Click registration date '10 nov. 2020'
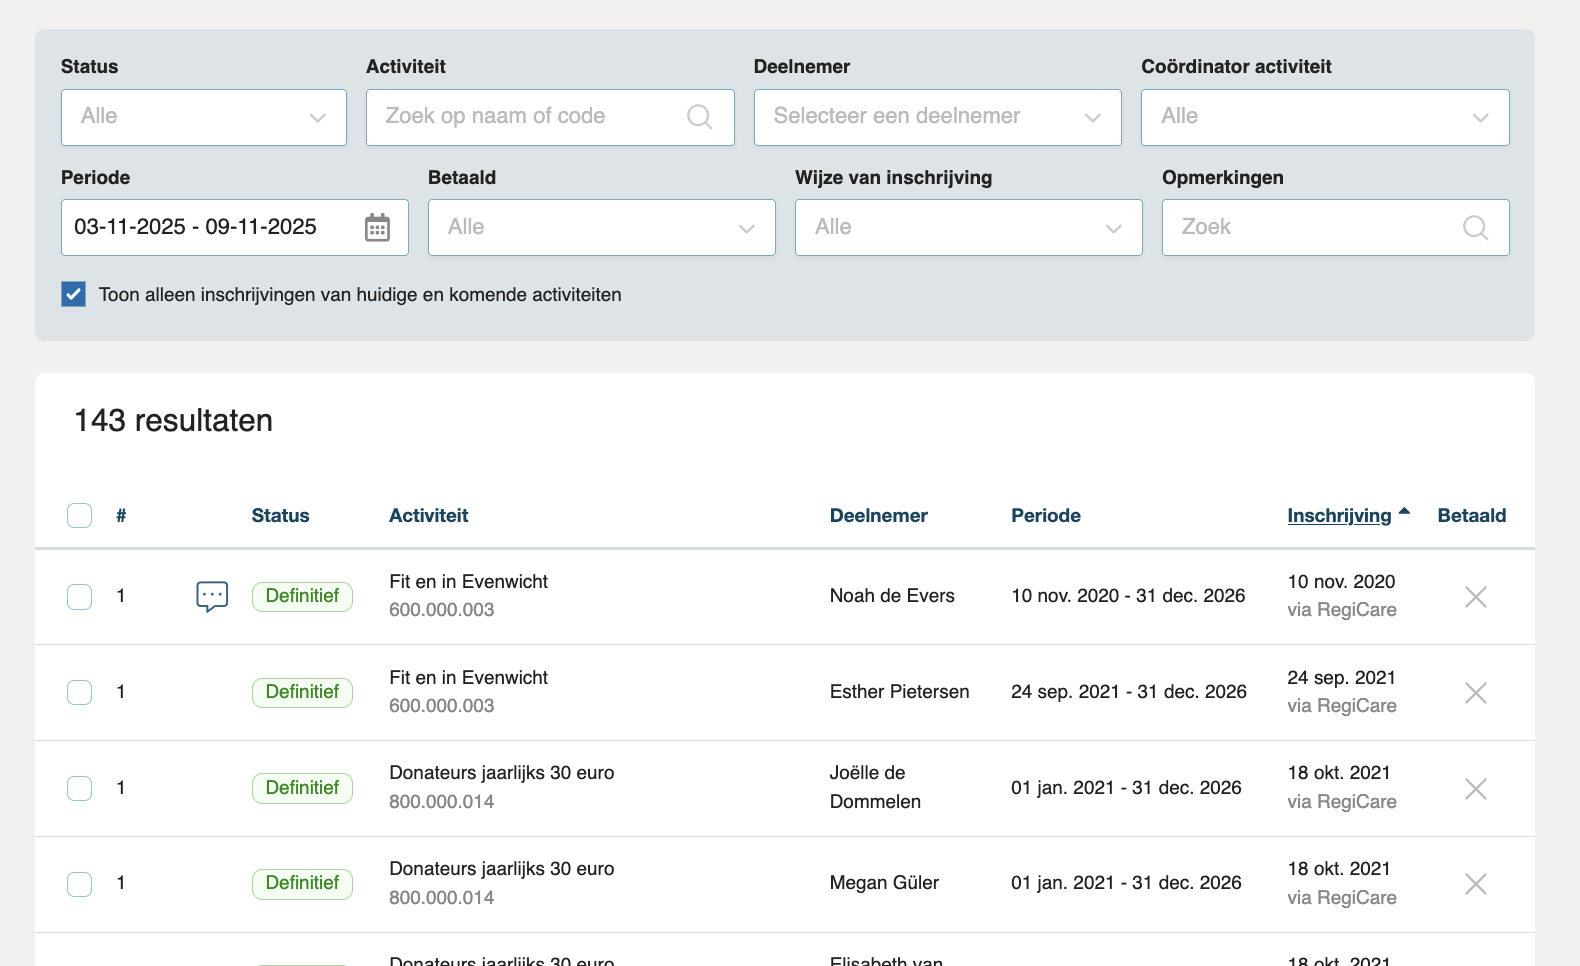The height and width of the screenshot is (966, 1580). (1341, 582)
